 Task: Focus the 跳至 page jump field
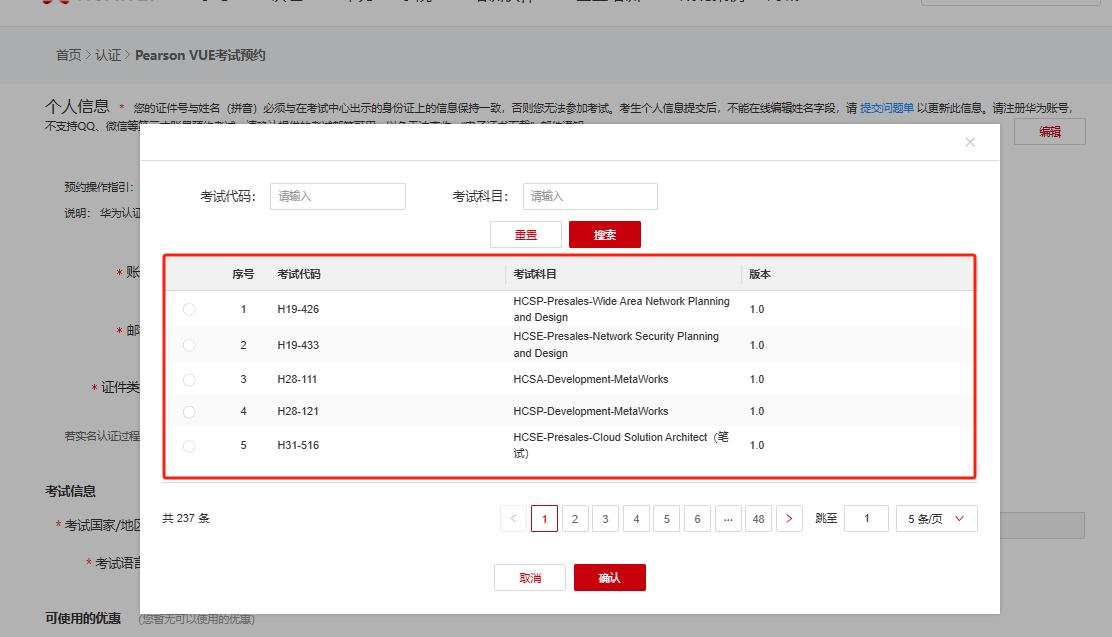click(x=866, y=519)
